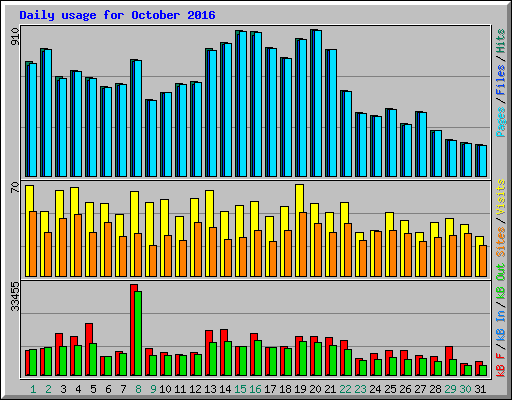Click green day label 23 on the x-axis
512x400 pixels.
pyautogui.click(x=360, y=389)
